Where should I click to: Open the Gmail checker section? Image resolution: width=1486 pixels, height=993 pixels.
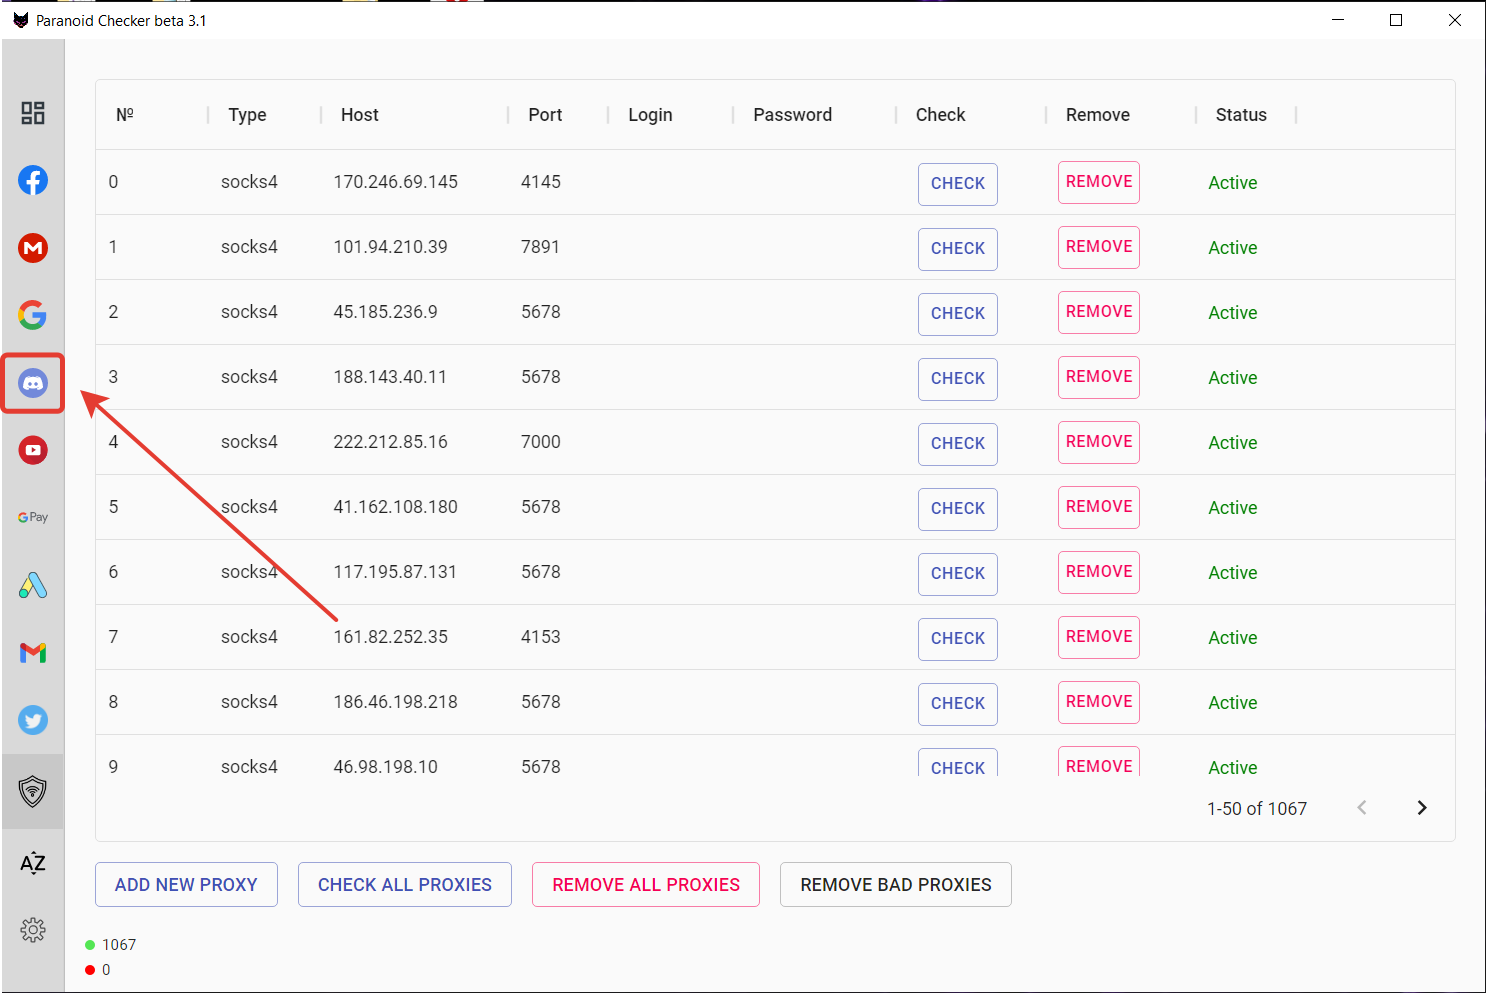tap(33, 653)
